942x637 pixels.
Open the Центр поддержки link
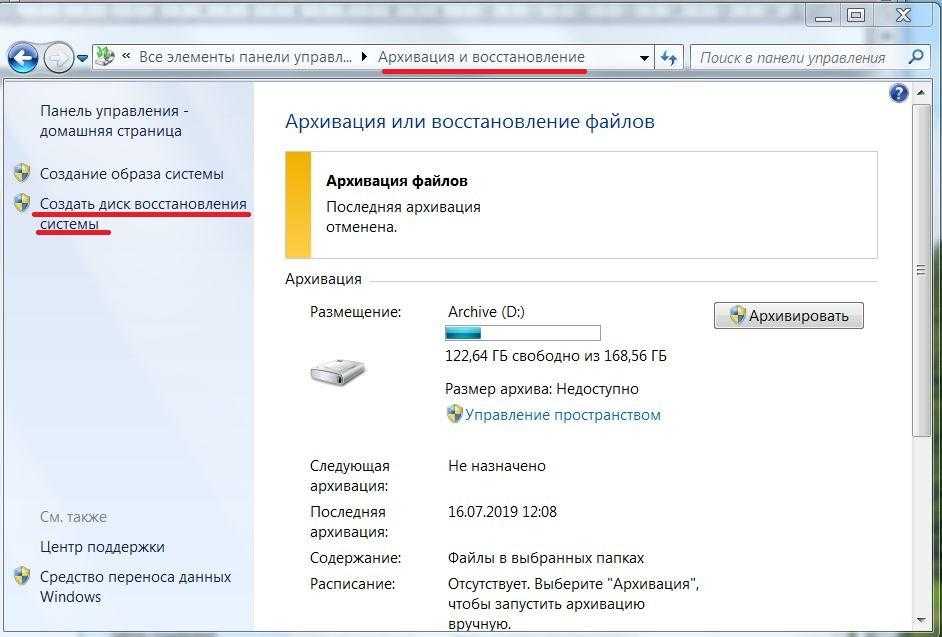[102, 547]
